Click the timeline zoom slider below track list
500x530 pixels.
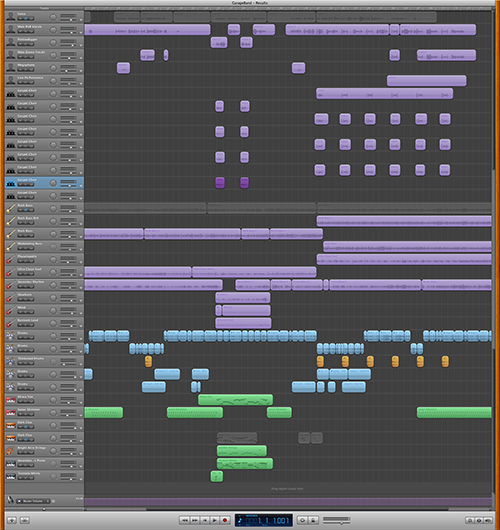(44, 509)
